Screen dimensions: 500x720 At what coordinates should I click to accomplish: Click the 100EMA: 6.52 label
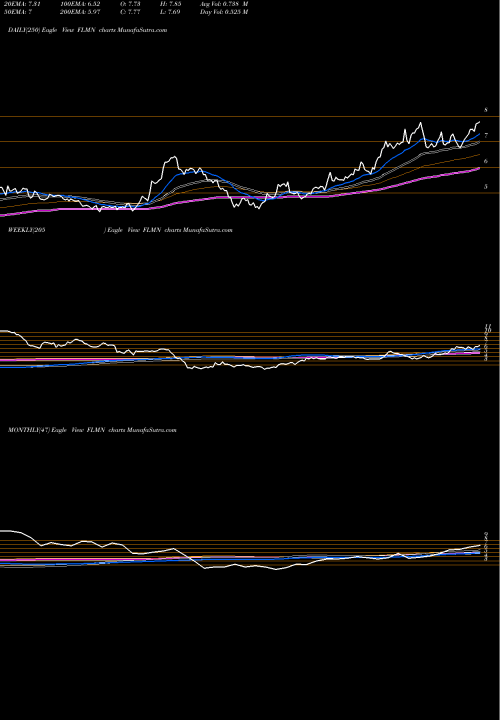pyautogui.click(x=80, y=4)
